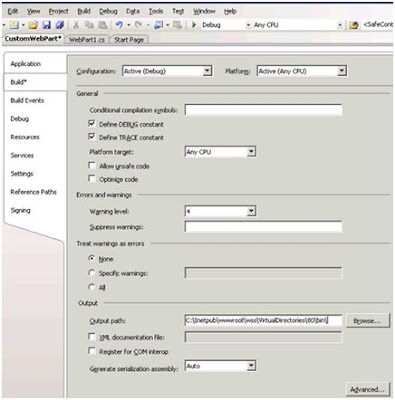Click the green Start Debugging arrow
The width and height of the screenshot is (395, 400).
click(194, 25)
